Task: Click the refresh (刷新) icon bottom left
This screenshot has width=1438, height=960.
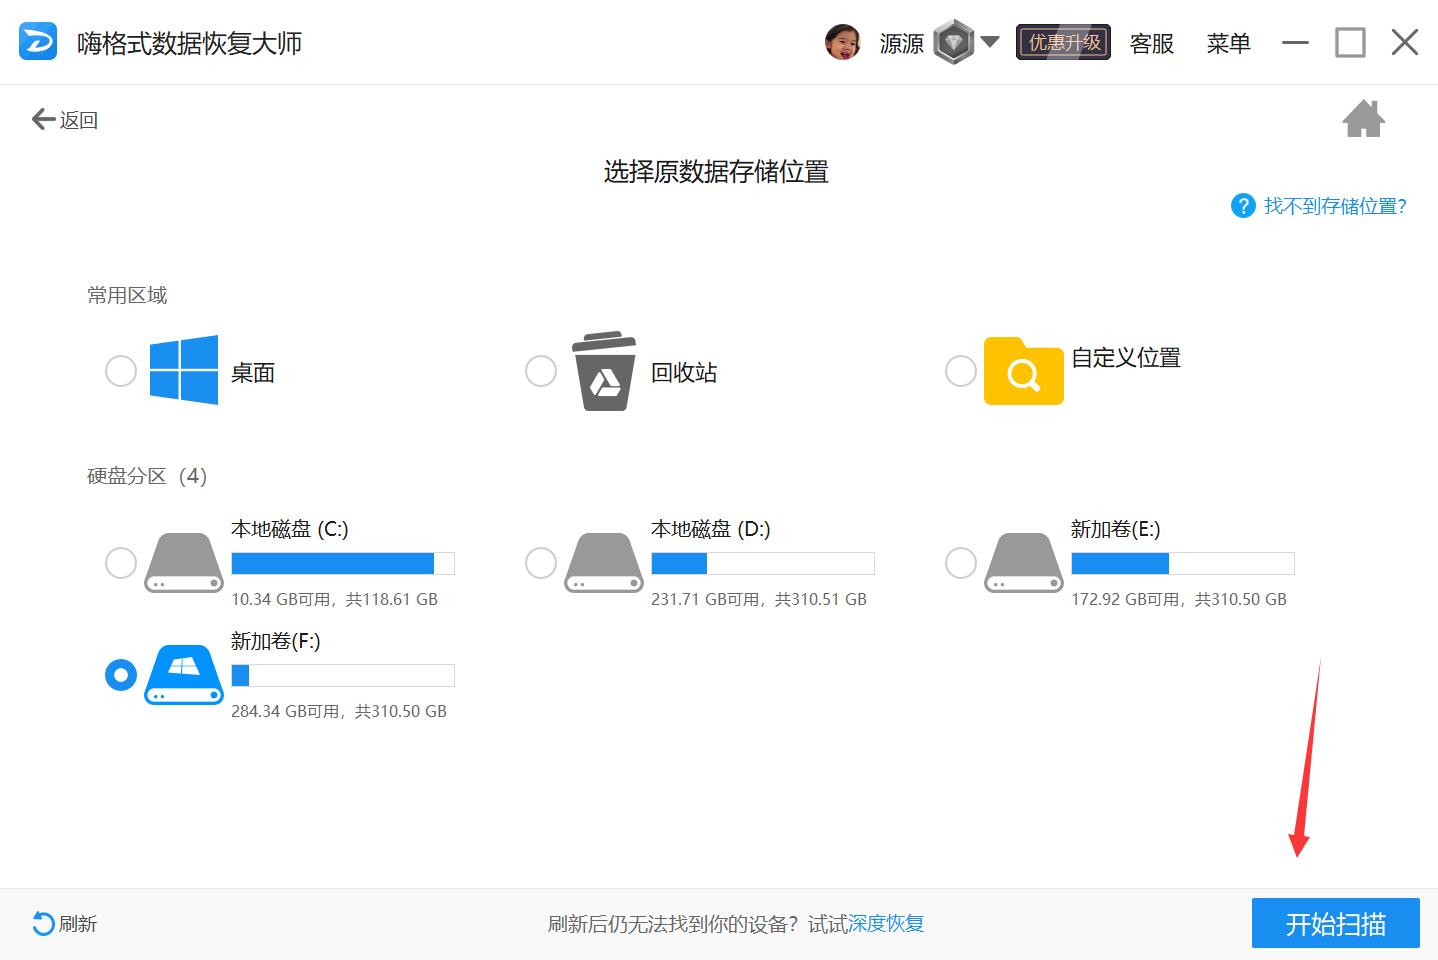Action: tap(41, 923)
